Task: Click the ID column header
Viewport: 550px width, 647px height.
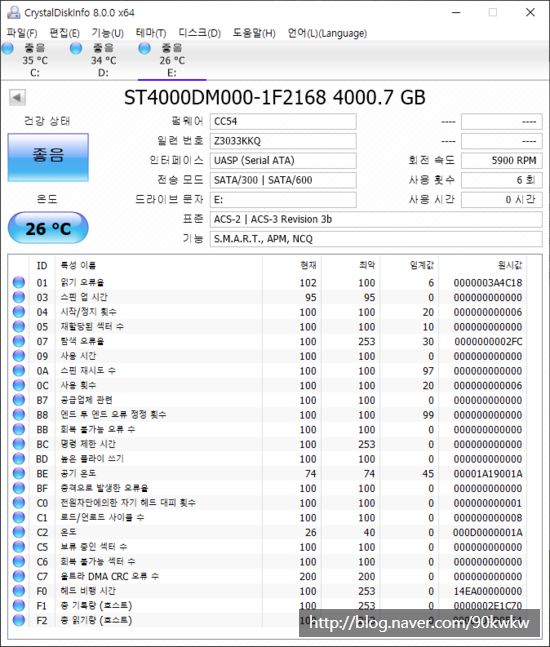Action: [x=42, y=265]
